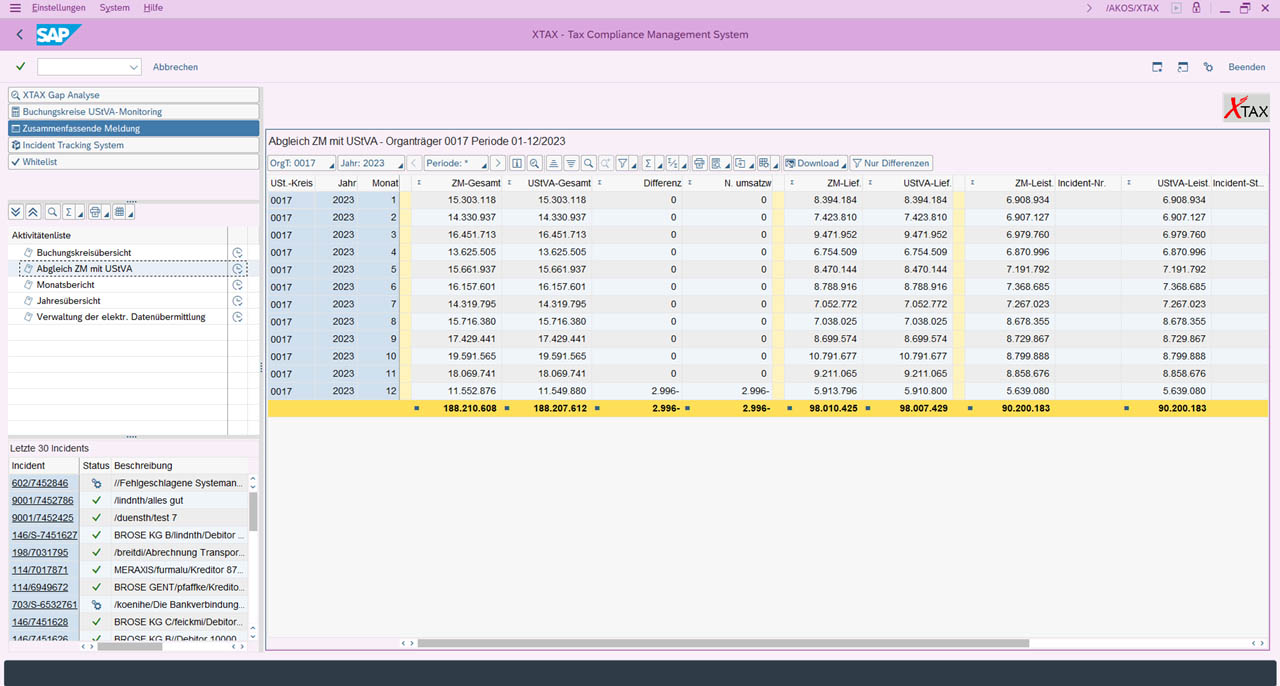Expand the activity print dropdown arrow
The width and height of the screenshot is (1280, 686).
click(106, 214)
